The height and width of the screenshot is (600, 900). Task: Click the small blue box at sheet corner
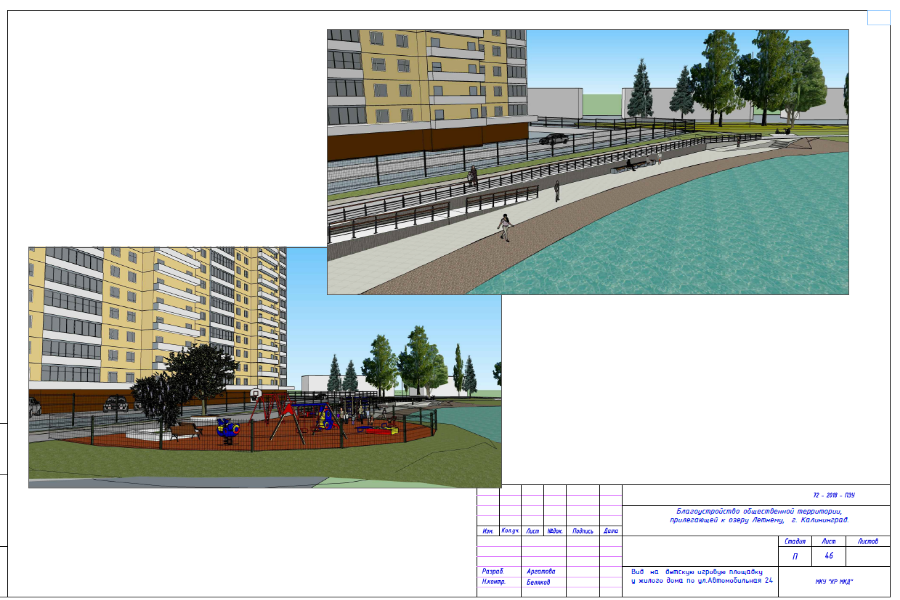click(878, 17)
